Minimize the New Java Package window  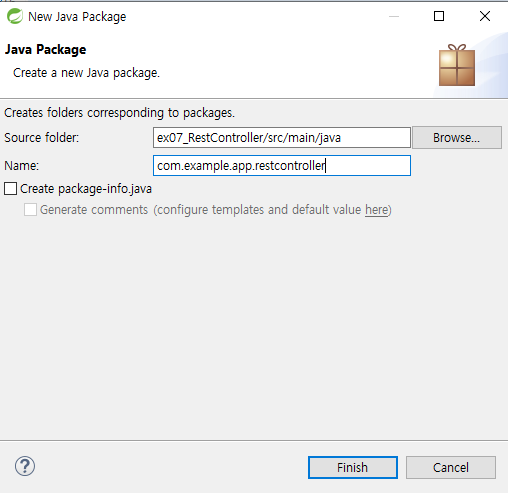tap(394, 16)
